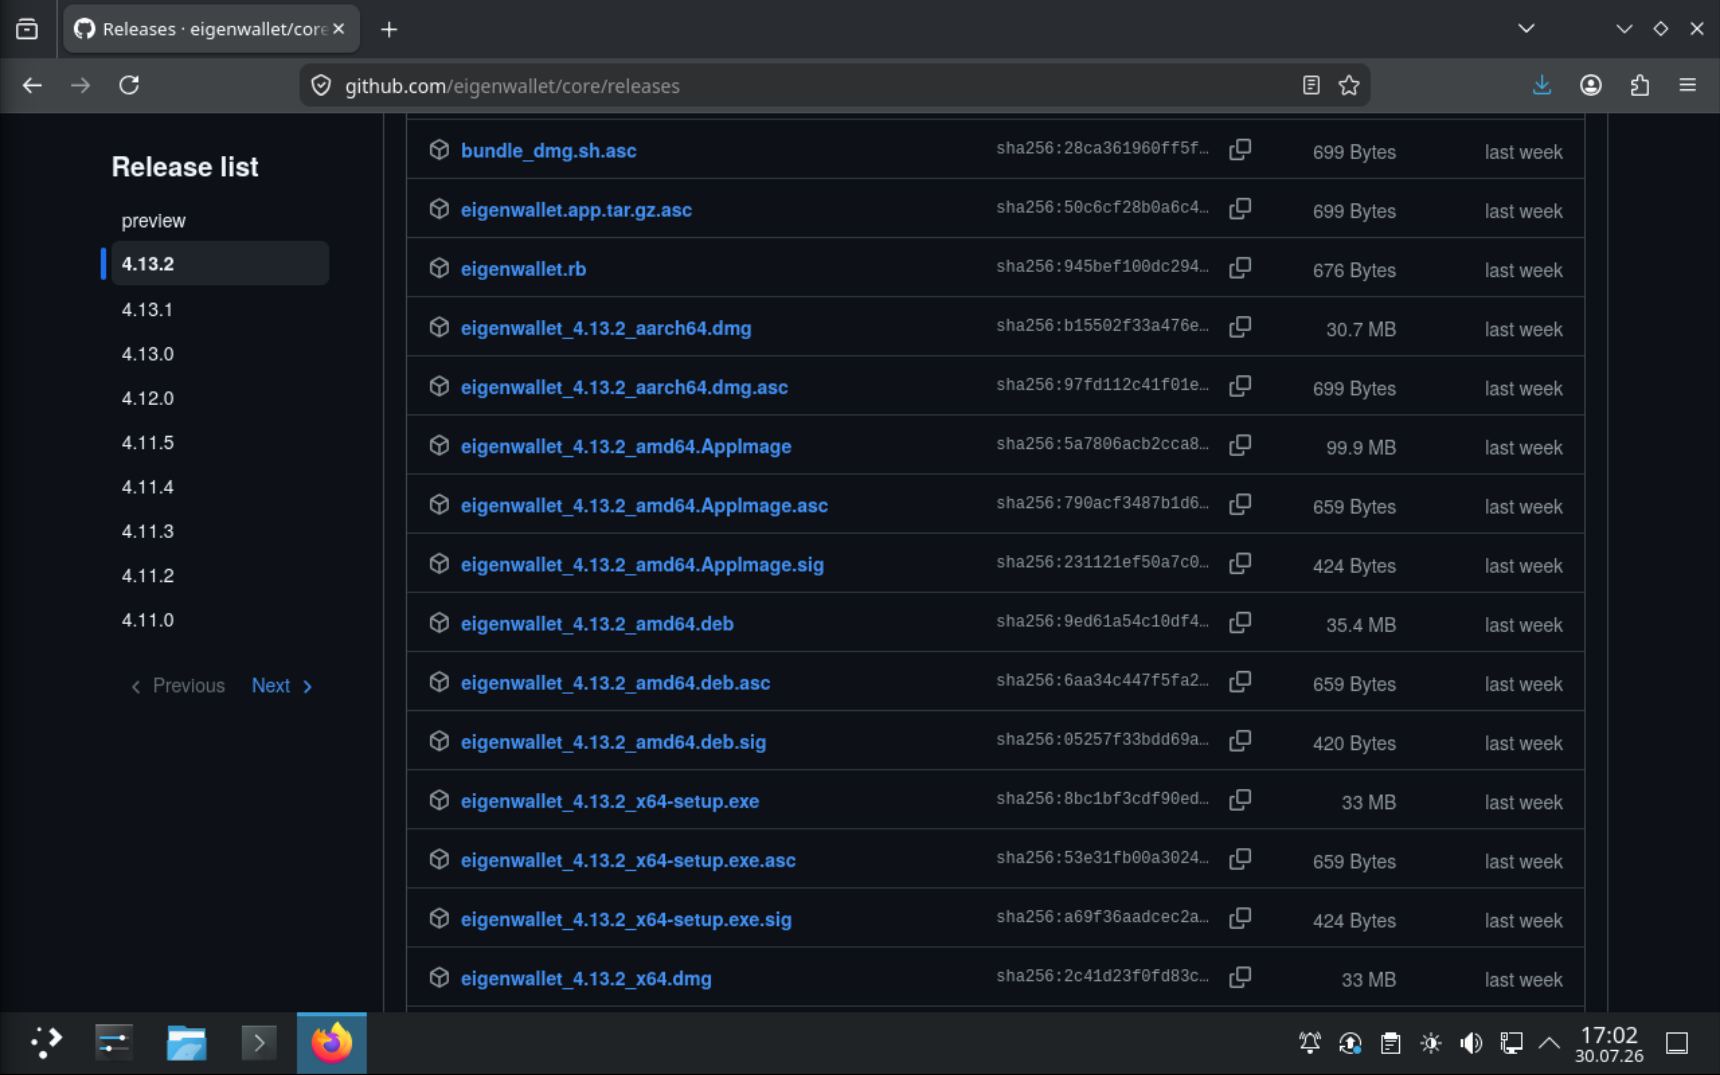Select release 4.13.1 in release list
Screen dimensions: 1720x1075
[147, 309]
